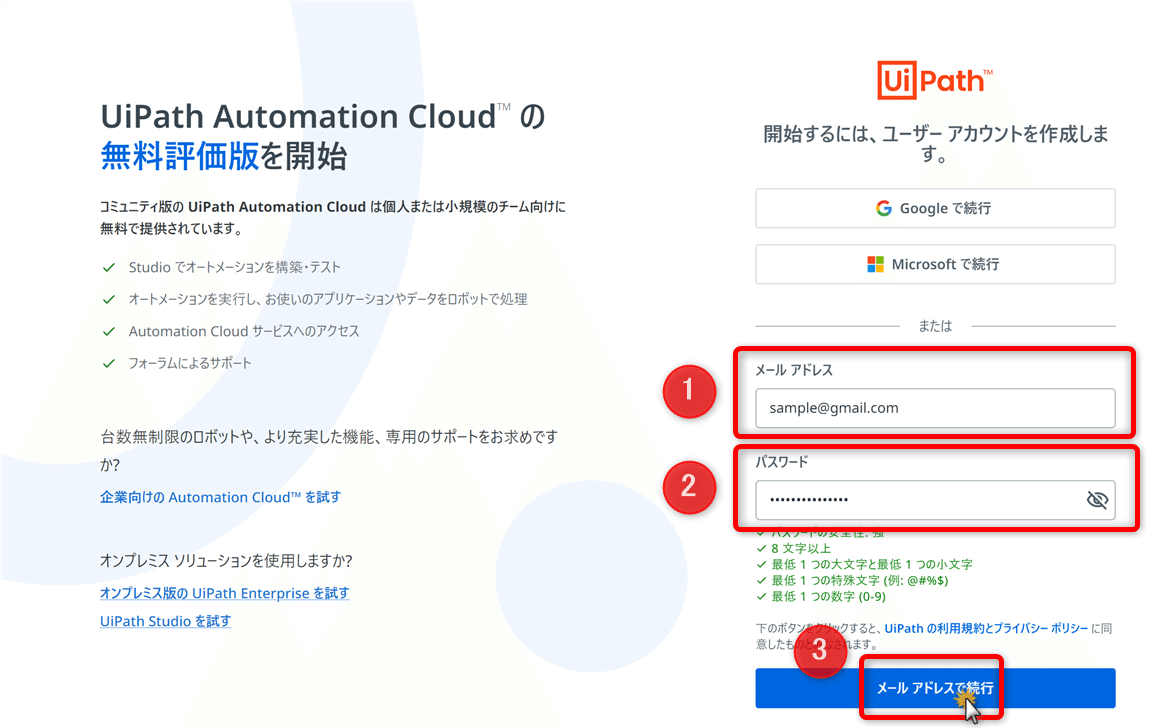This screenshot has width=1172, height=728.
Task: Open オンプレミス版の UiPath Enterprise を試す link
Action: (x=224, y=593)
